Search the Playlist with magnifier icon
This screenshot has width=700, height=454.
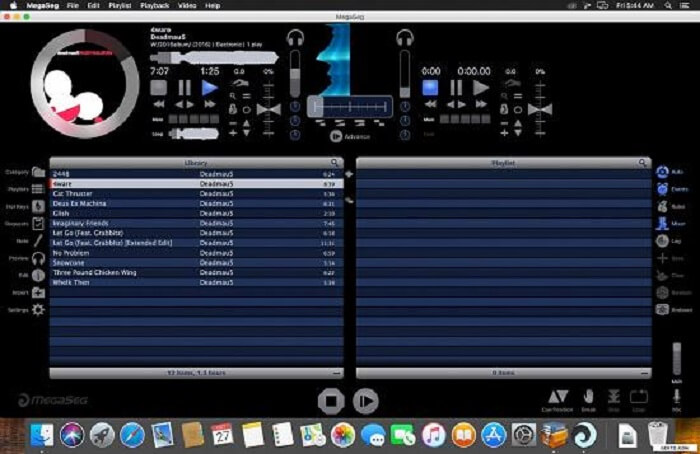[x=642, y=162]
